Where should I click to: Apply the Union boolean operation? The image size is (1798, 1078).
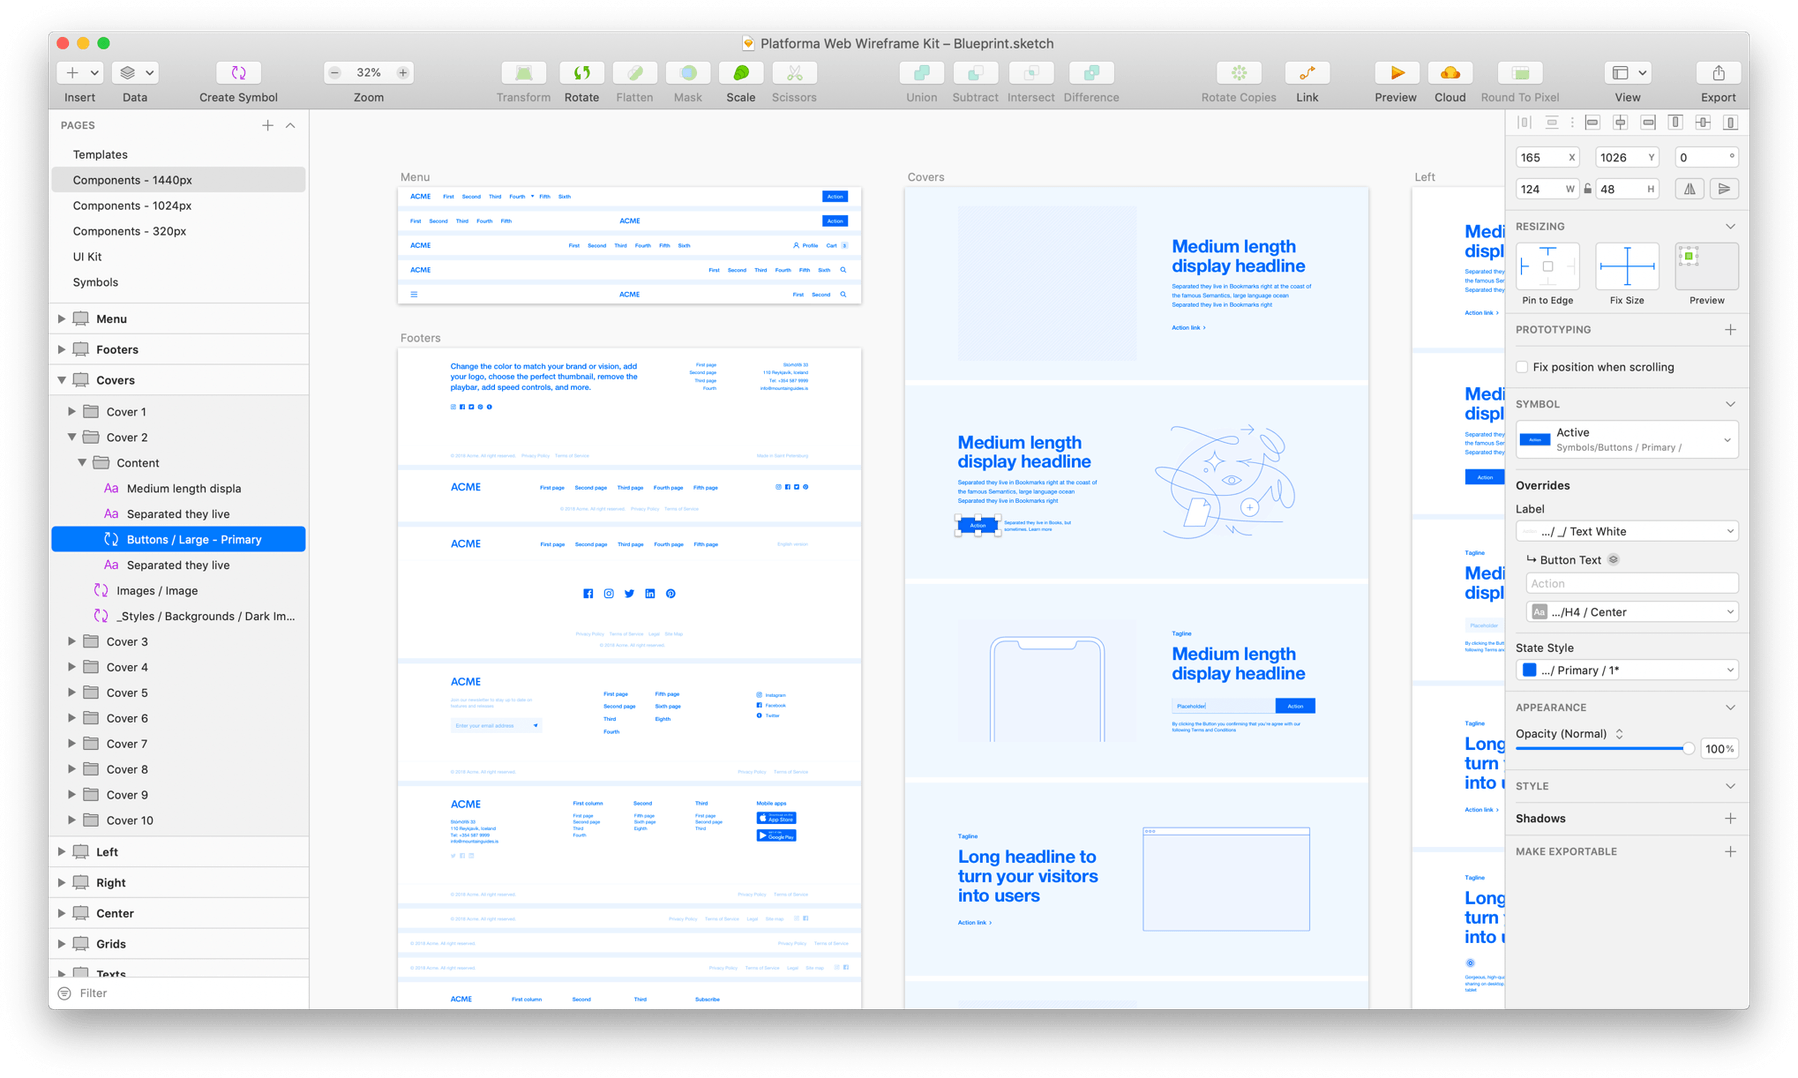click(x=920, y=73)
